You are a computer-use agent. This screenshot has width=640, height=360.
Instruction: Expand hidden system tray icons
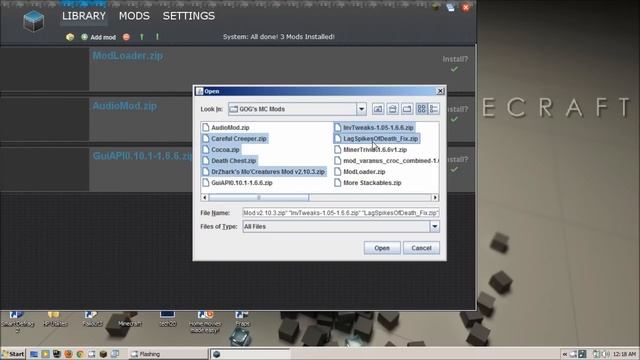click(x=564, y=354)
